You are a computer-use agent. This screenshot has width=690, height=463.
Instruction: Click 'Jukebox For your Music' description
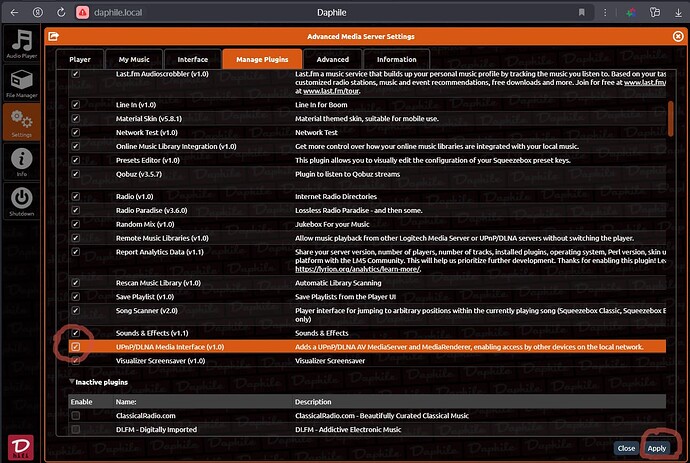(332, 224)
